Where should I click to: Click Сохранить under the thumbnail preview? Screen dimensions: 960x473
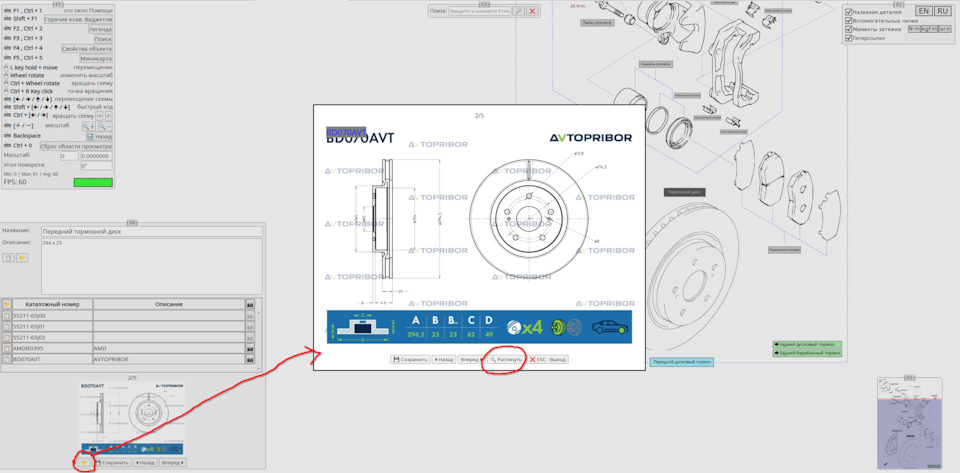tap(112, 463)
